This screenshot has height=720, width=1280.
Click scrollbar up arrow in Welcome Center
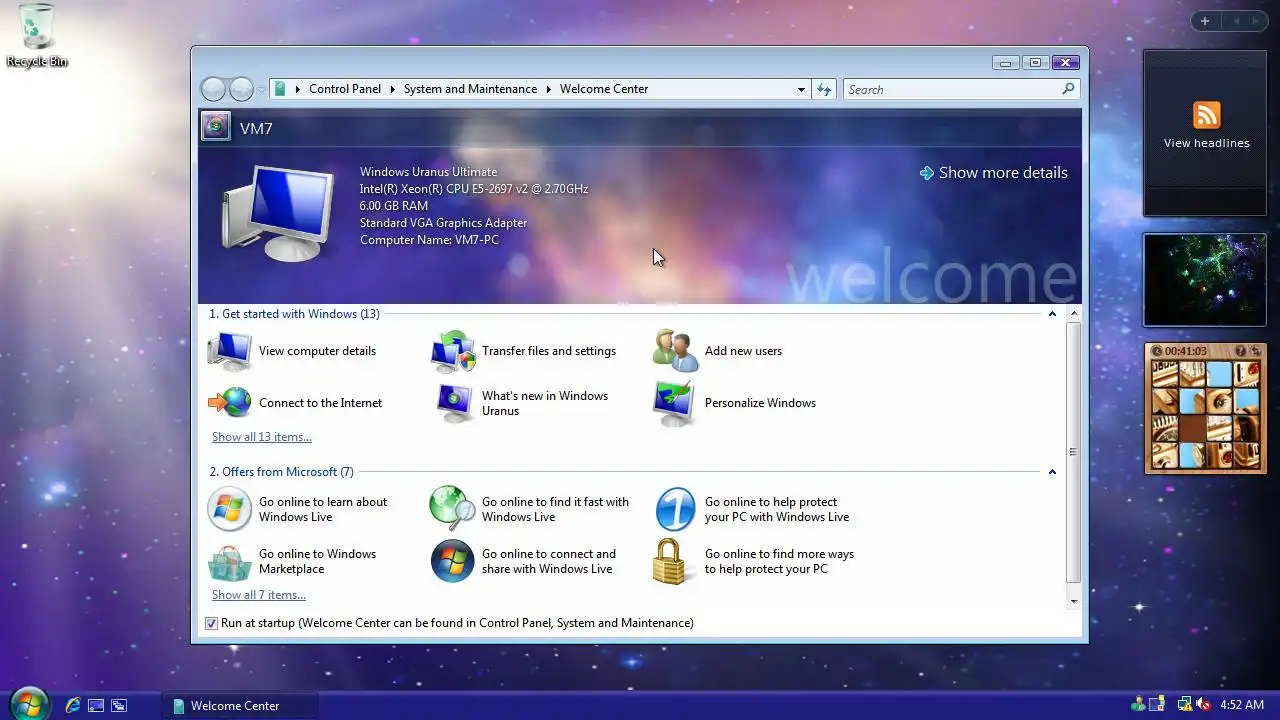[1073, 314]
